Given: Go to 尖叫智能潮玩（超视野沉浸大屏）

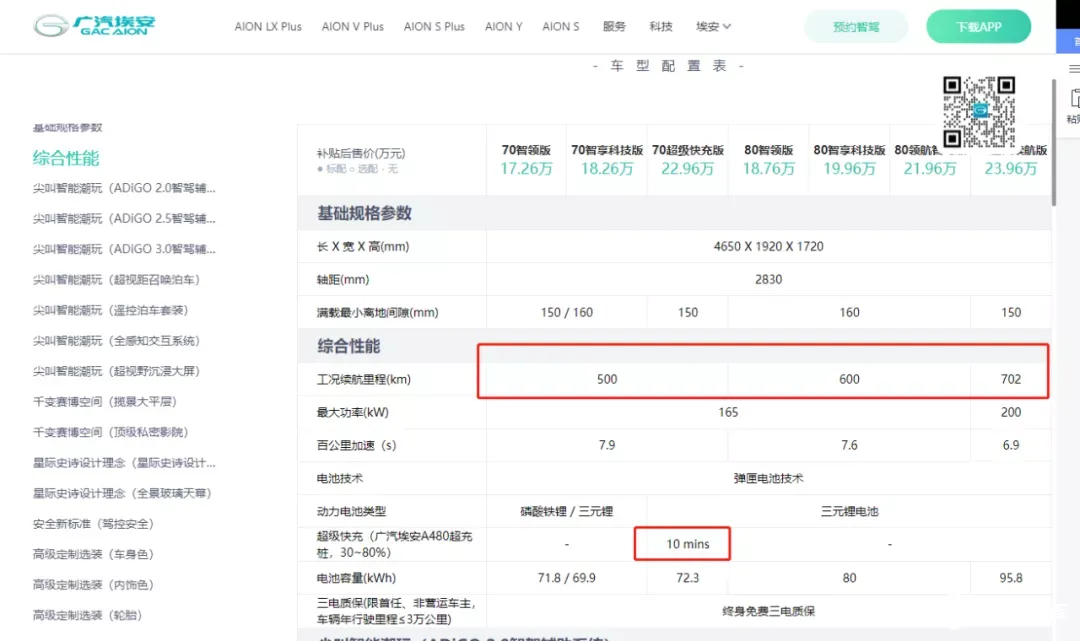Looking at the screenshot, I should pos(116,371).
